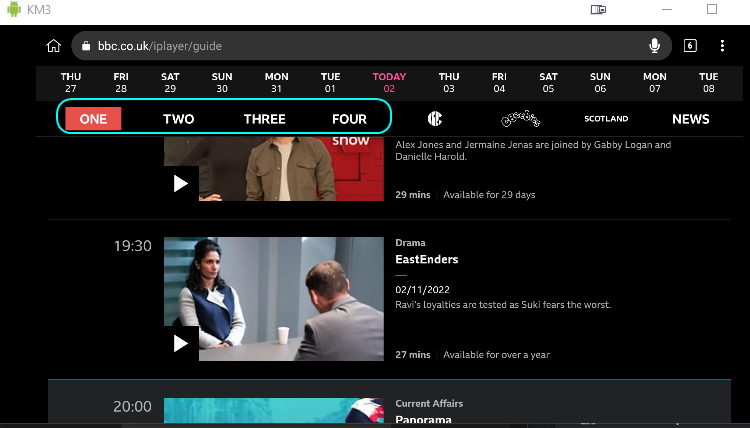Click 'Available for 29 days' text
Image resolution: width=750 pixels, height=428 pixels.
pos(489,195)
